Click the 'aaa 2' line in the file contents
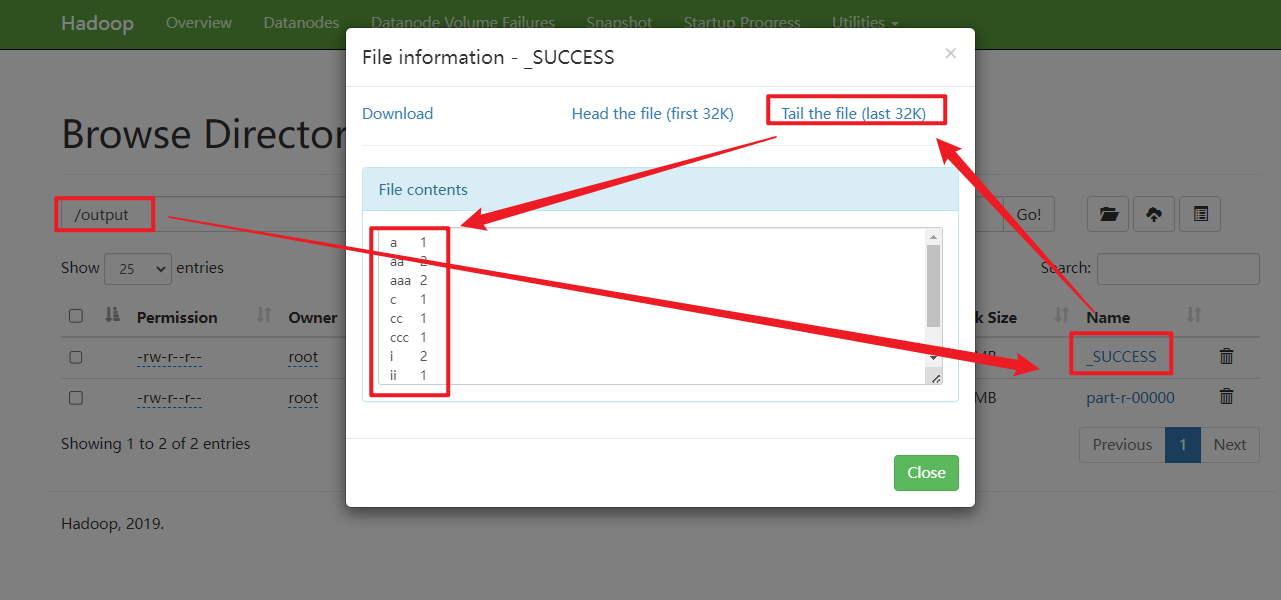The width and height of the screenshot is (1281, 600). click(408, 280)
